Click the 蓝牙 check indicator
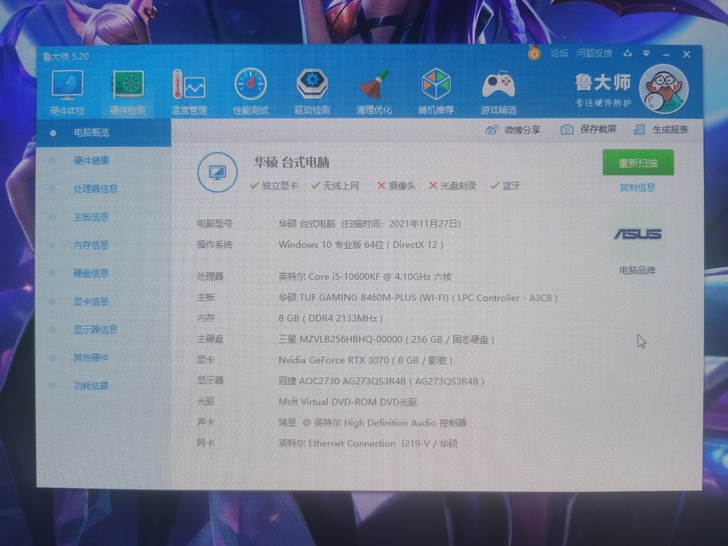This screenshot has width=728, height=546. [505, 186]
